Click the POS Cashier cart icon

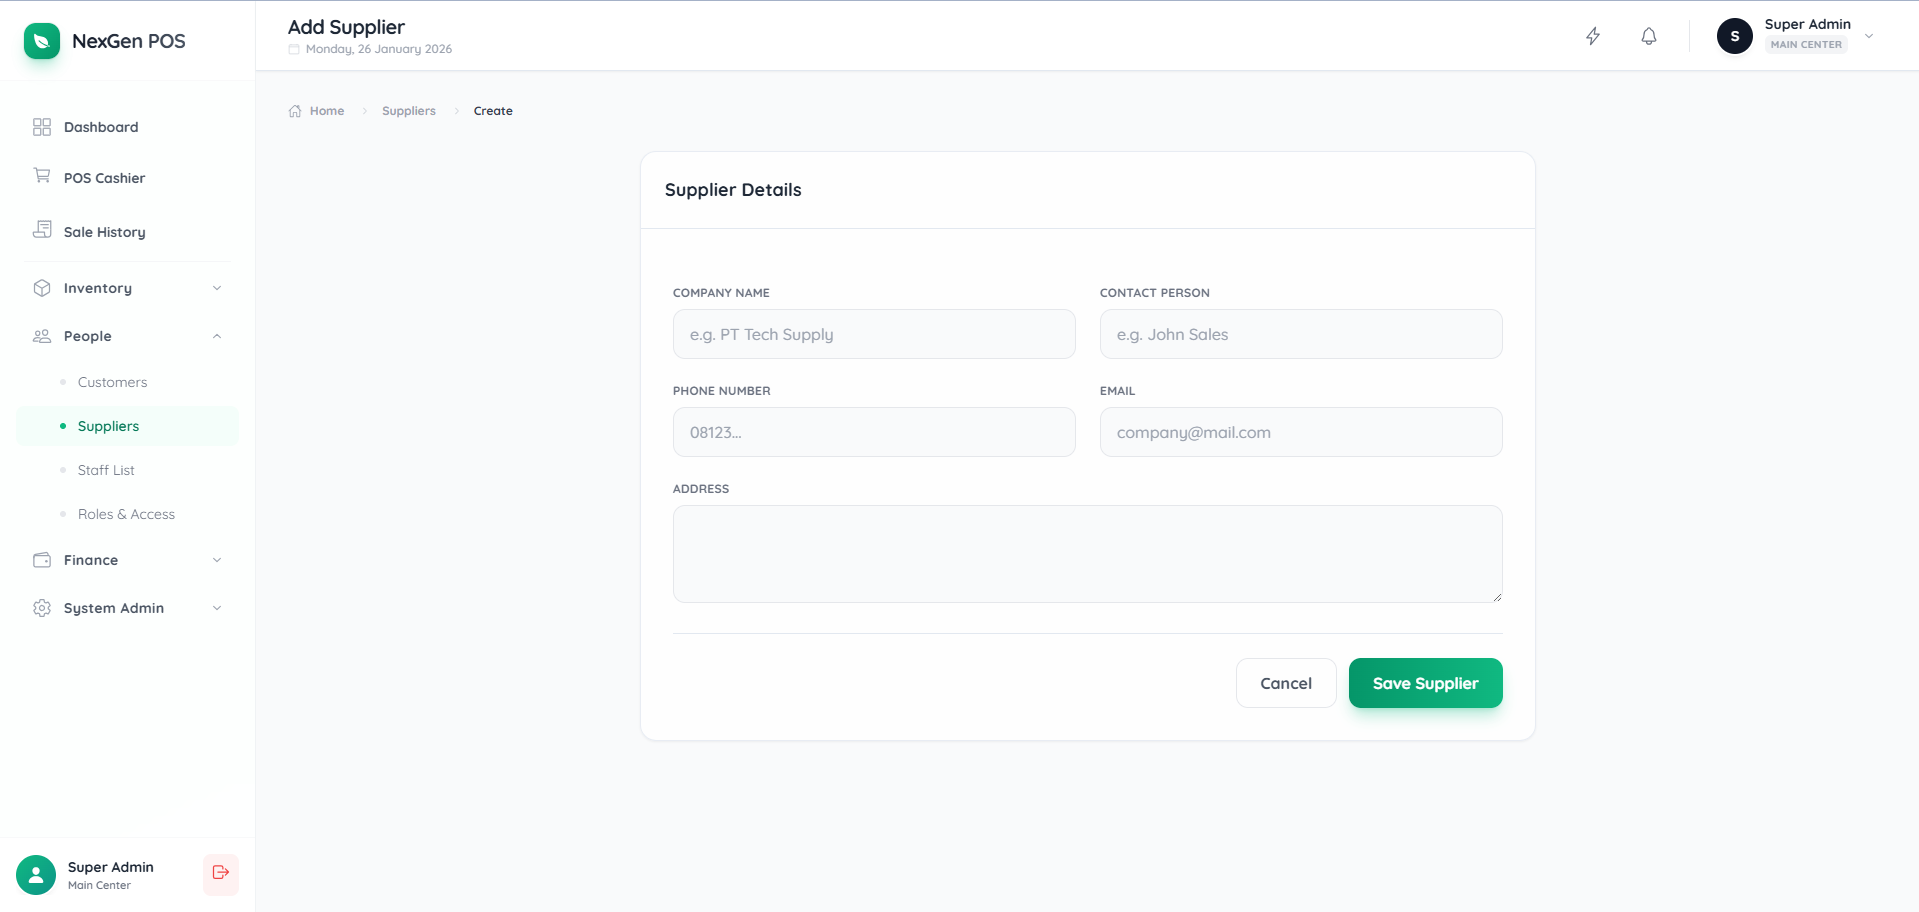coord(42,176)
